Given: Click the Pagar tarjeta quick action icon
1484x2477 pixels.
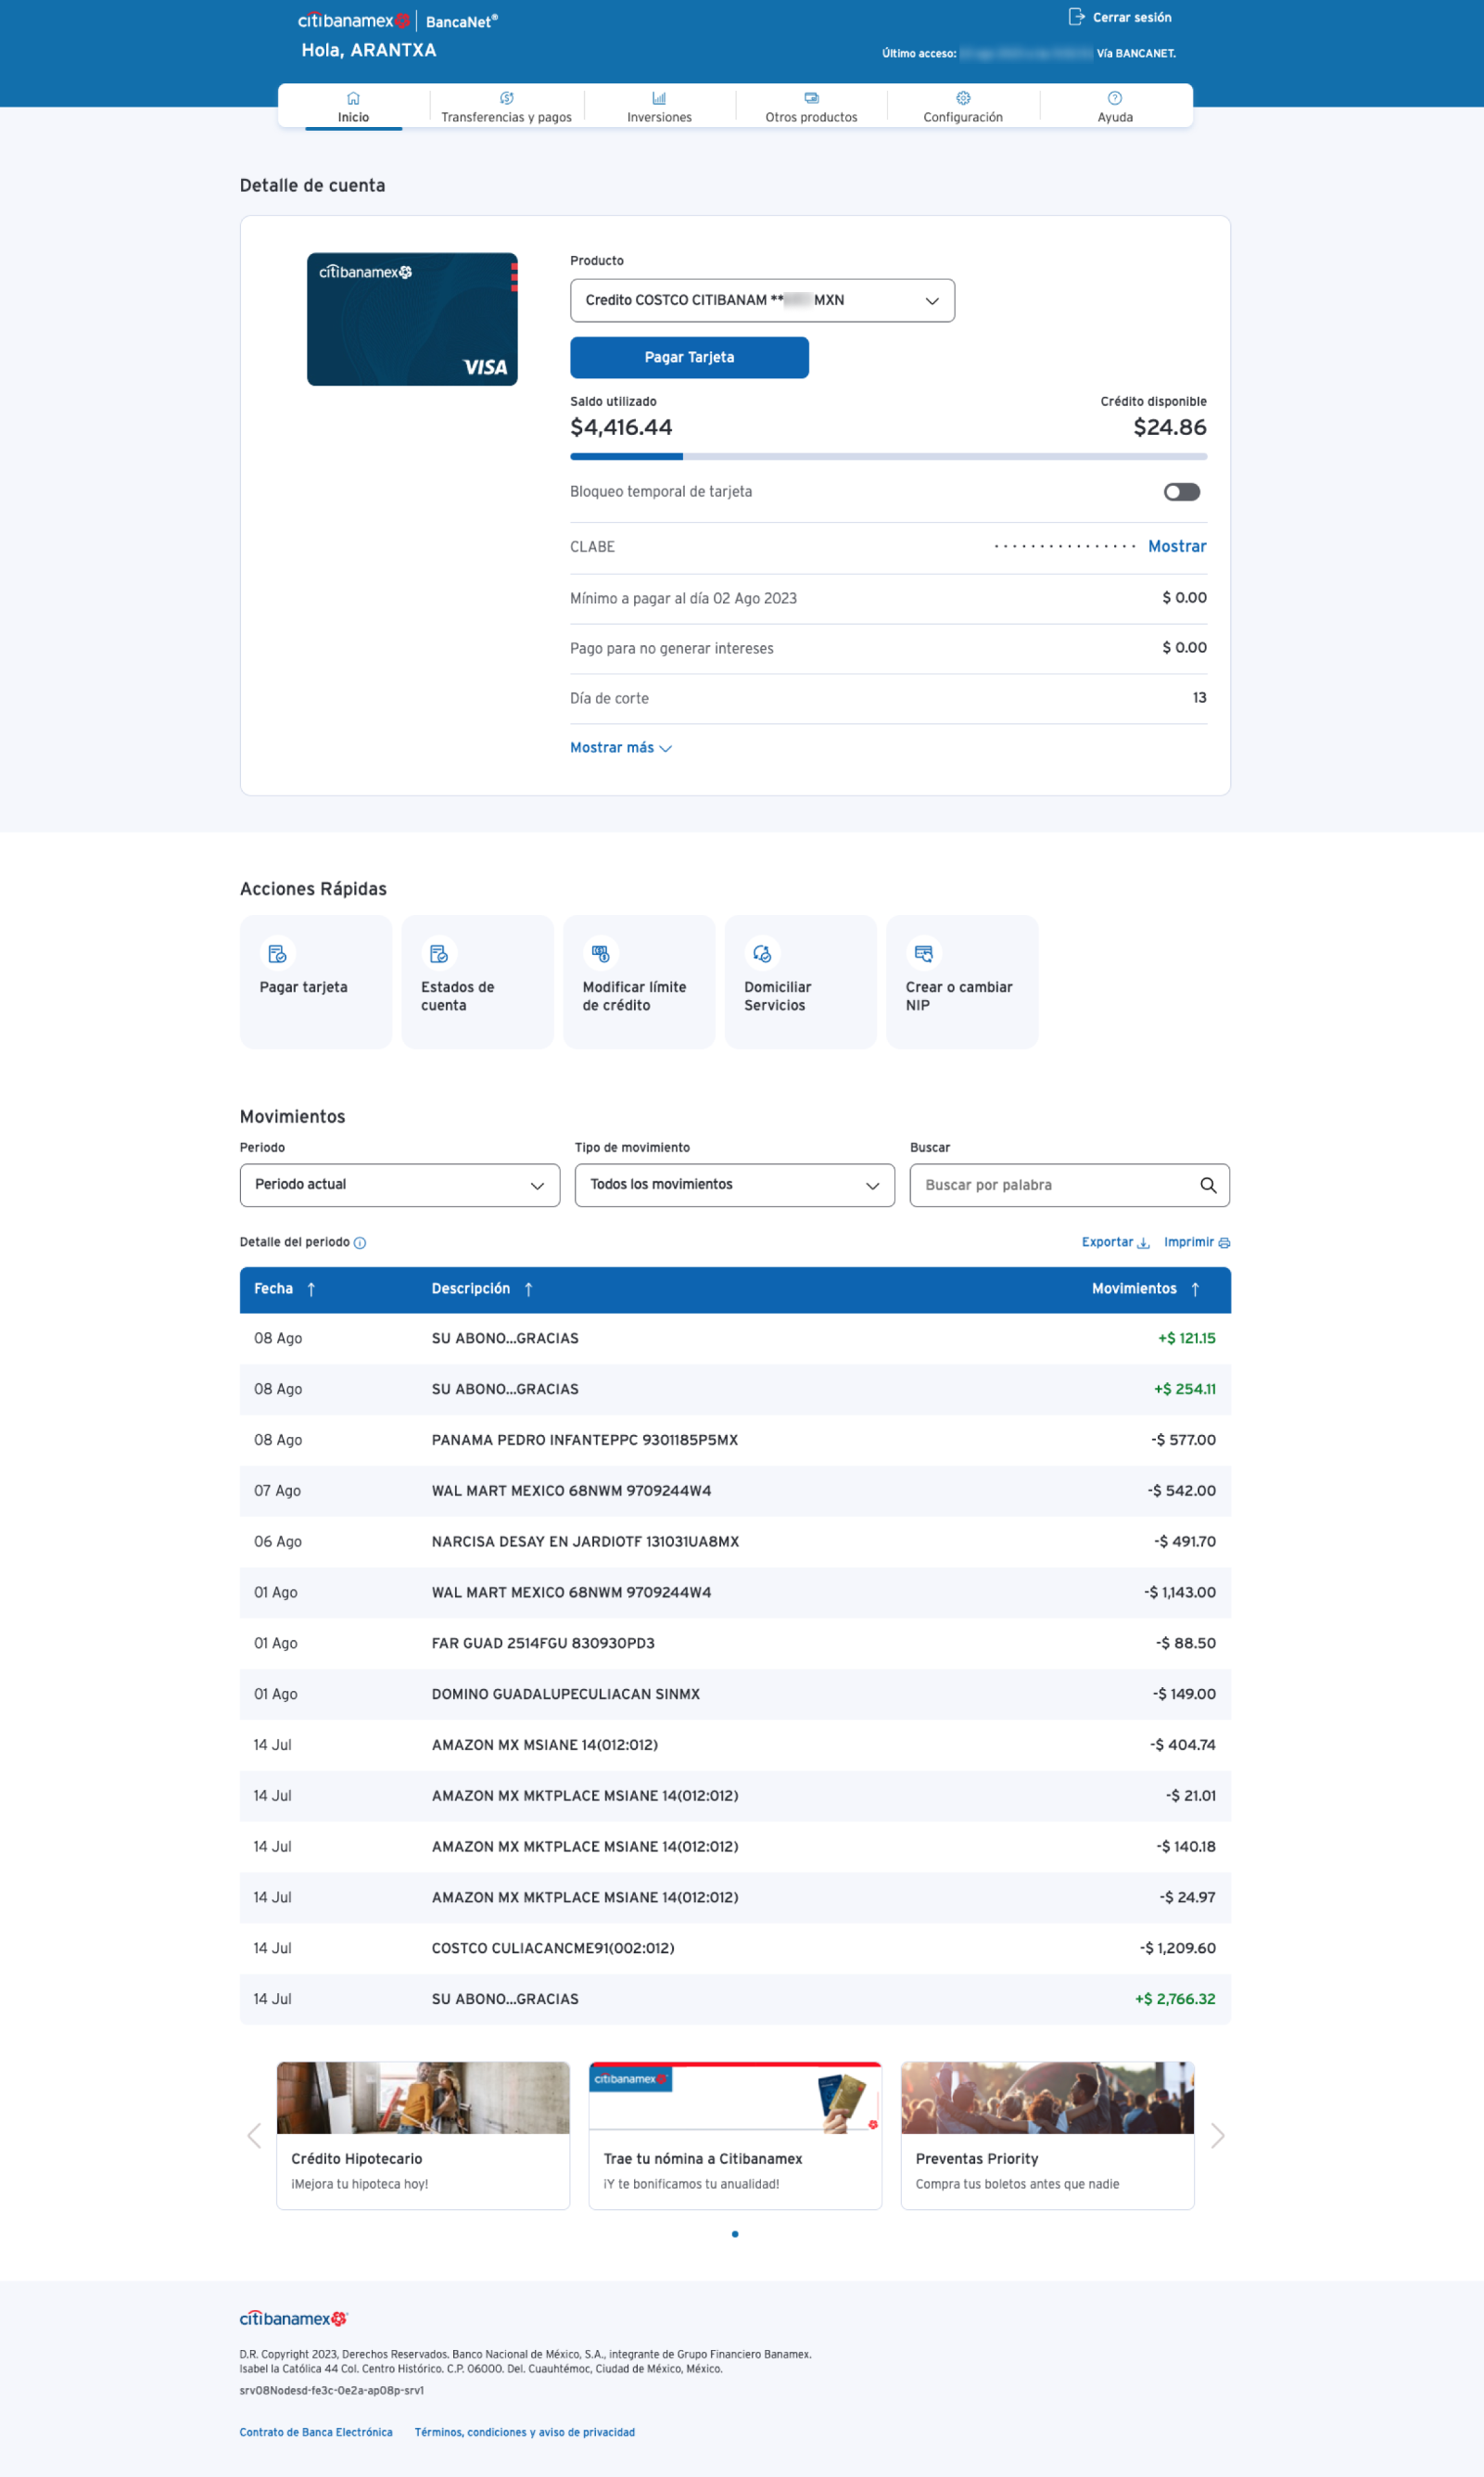Looking at the screenshot, I should click(x=277, y=953).
